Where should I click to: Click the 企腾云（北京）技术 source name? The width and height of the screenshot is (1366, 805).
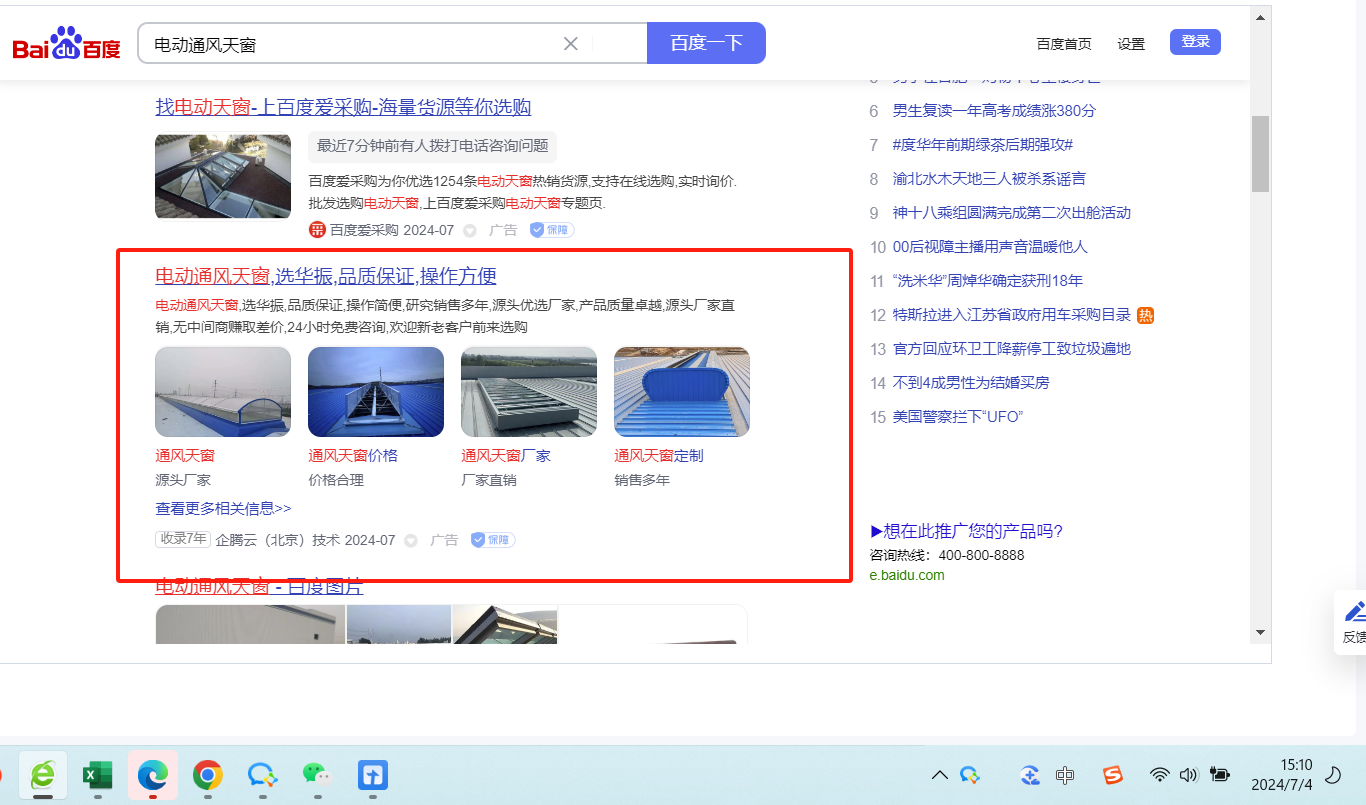click(x=278, y=540)
